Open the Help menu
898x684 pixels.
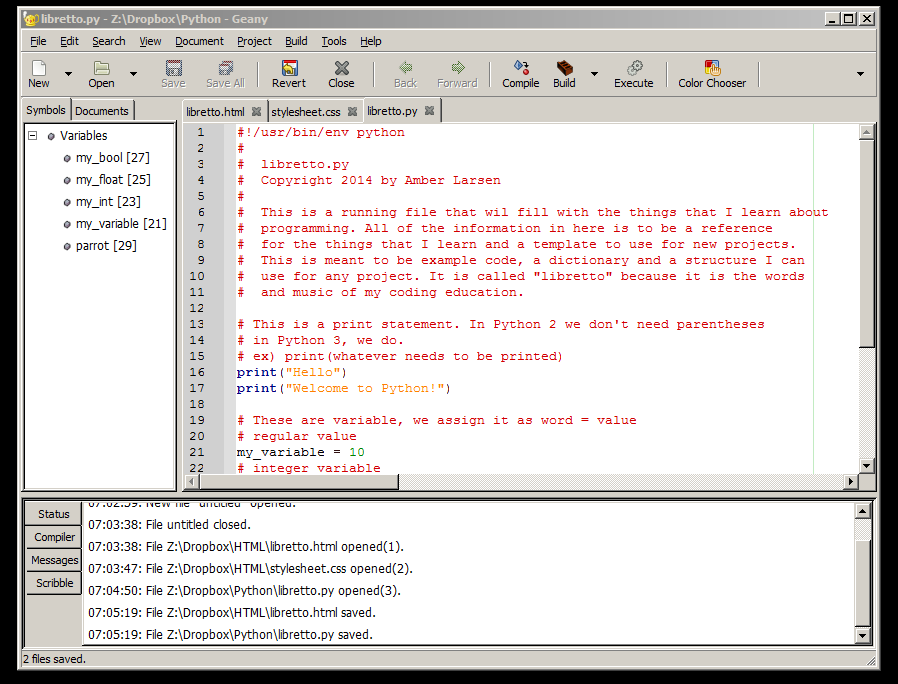(371, 41)
